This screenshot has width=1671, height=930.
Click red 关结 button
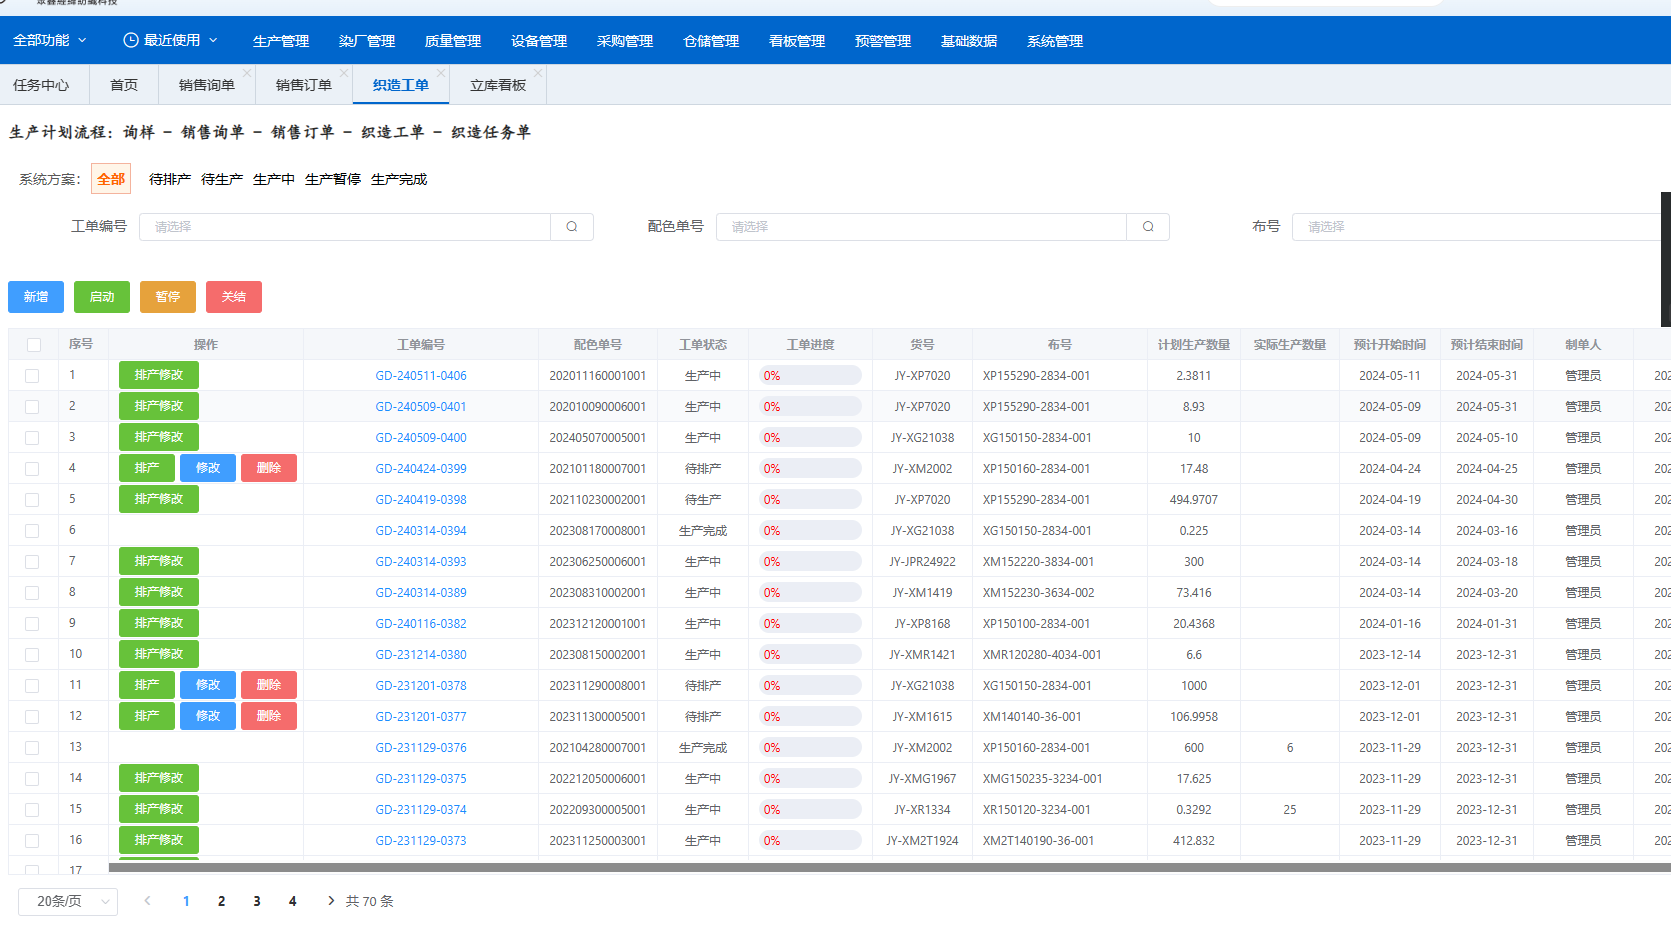pyautogui.click(x=234, y=297)
